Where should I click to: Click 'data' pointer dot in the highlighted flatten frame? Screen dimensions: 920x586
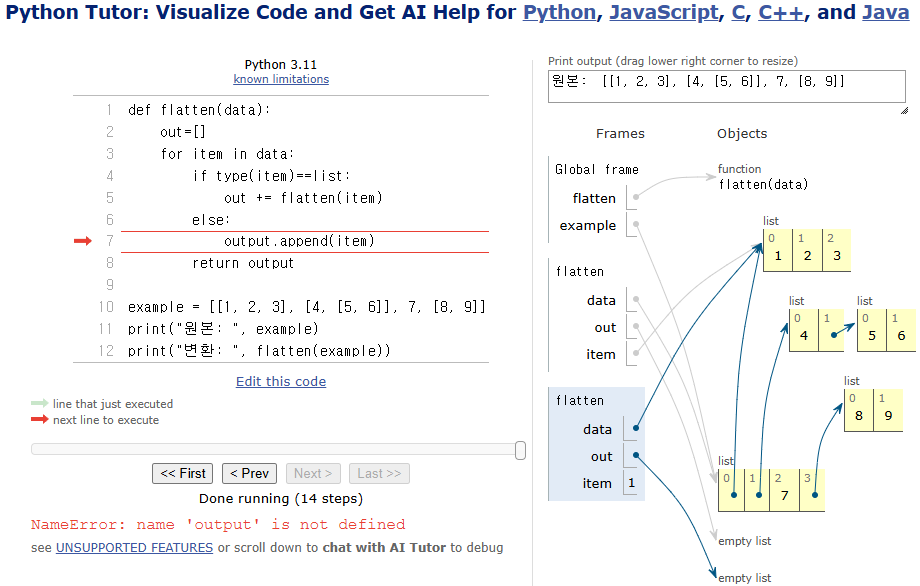635,428
